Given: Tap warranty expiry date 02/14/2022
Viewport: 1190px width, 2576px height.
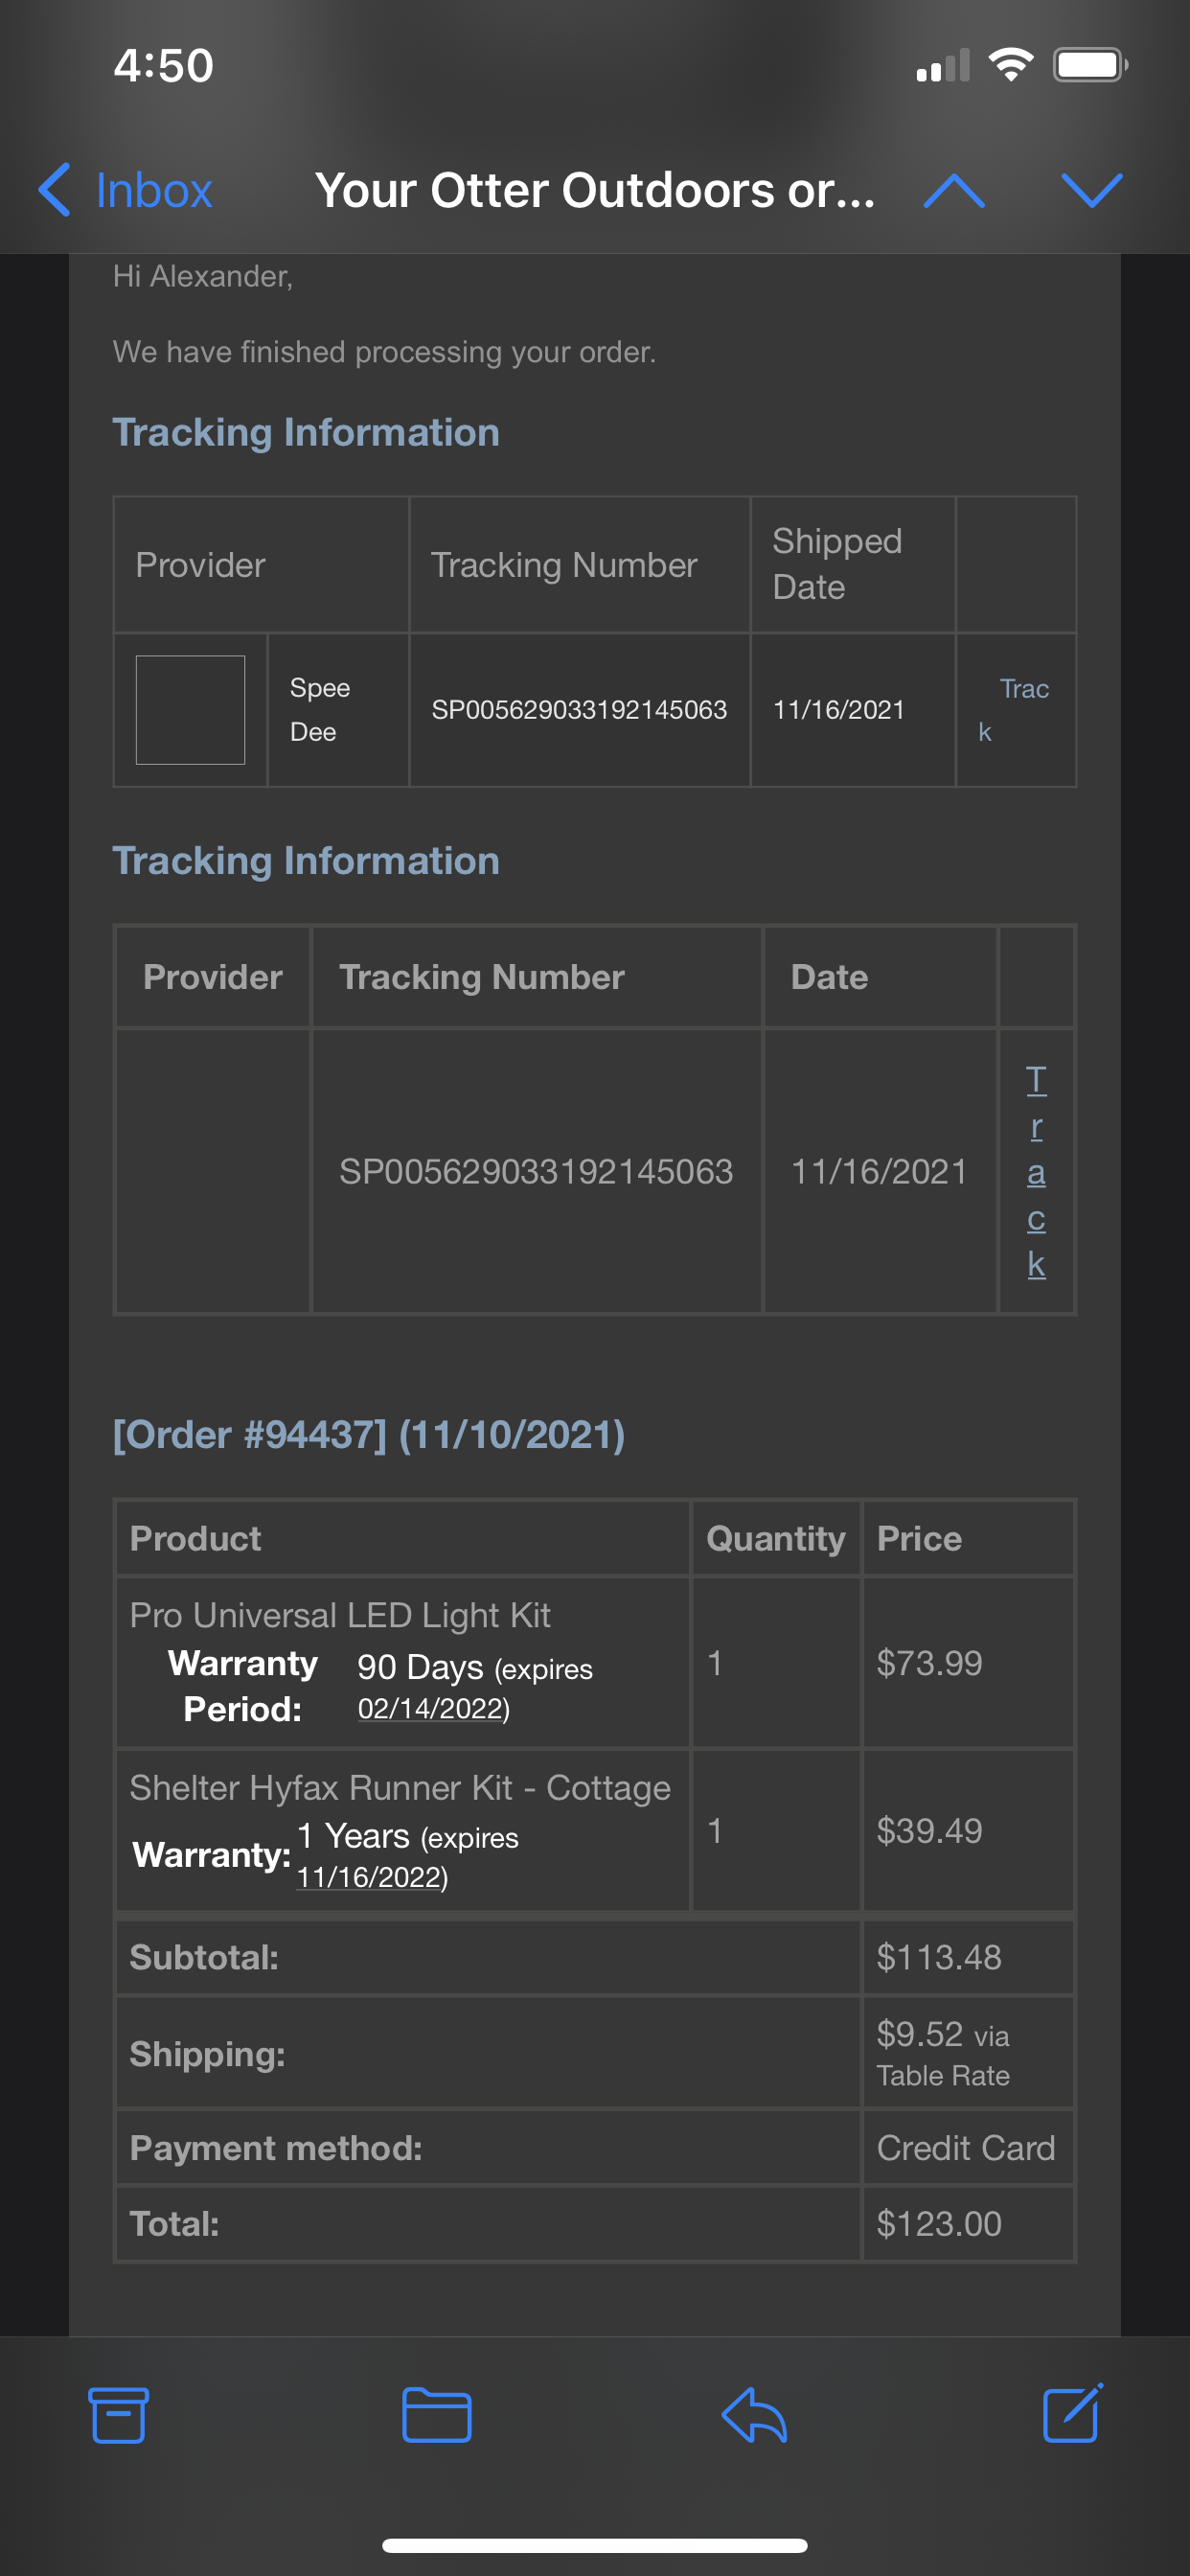Looking at the screenshot, I should click(434, 1709).
